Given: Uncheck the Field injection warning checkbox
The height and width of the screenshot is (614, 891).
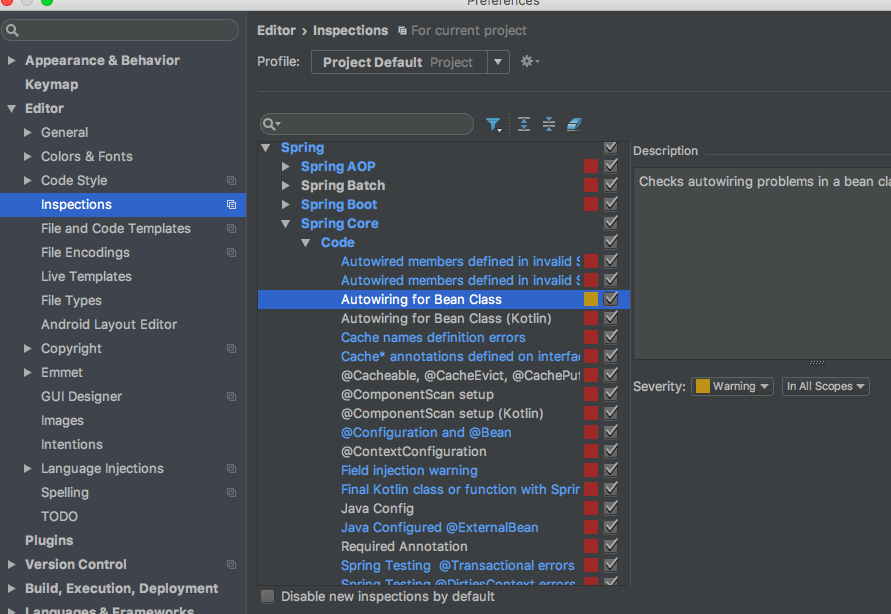Looking at the screenshot, I should point(611,470).
